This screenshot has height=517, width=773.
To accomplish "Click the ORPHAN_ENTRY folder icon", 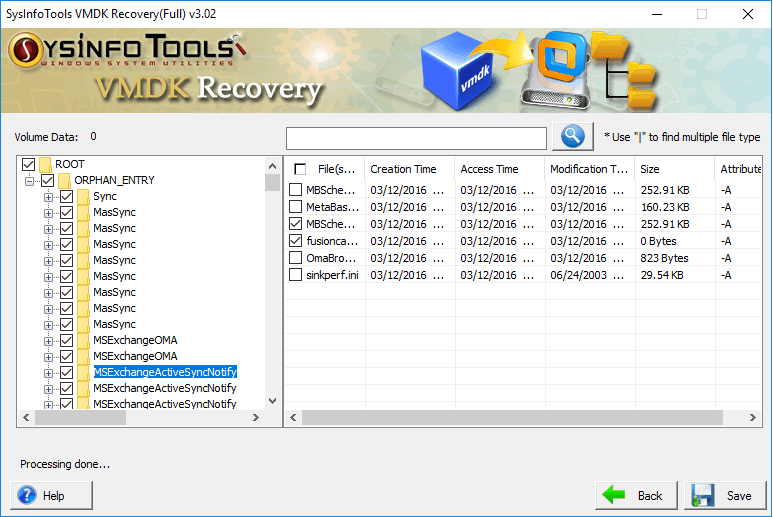I will pos(65,180).
